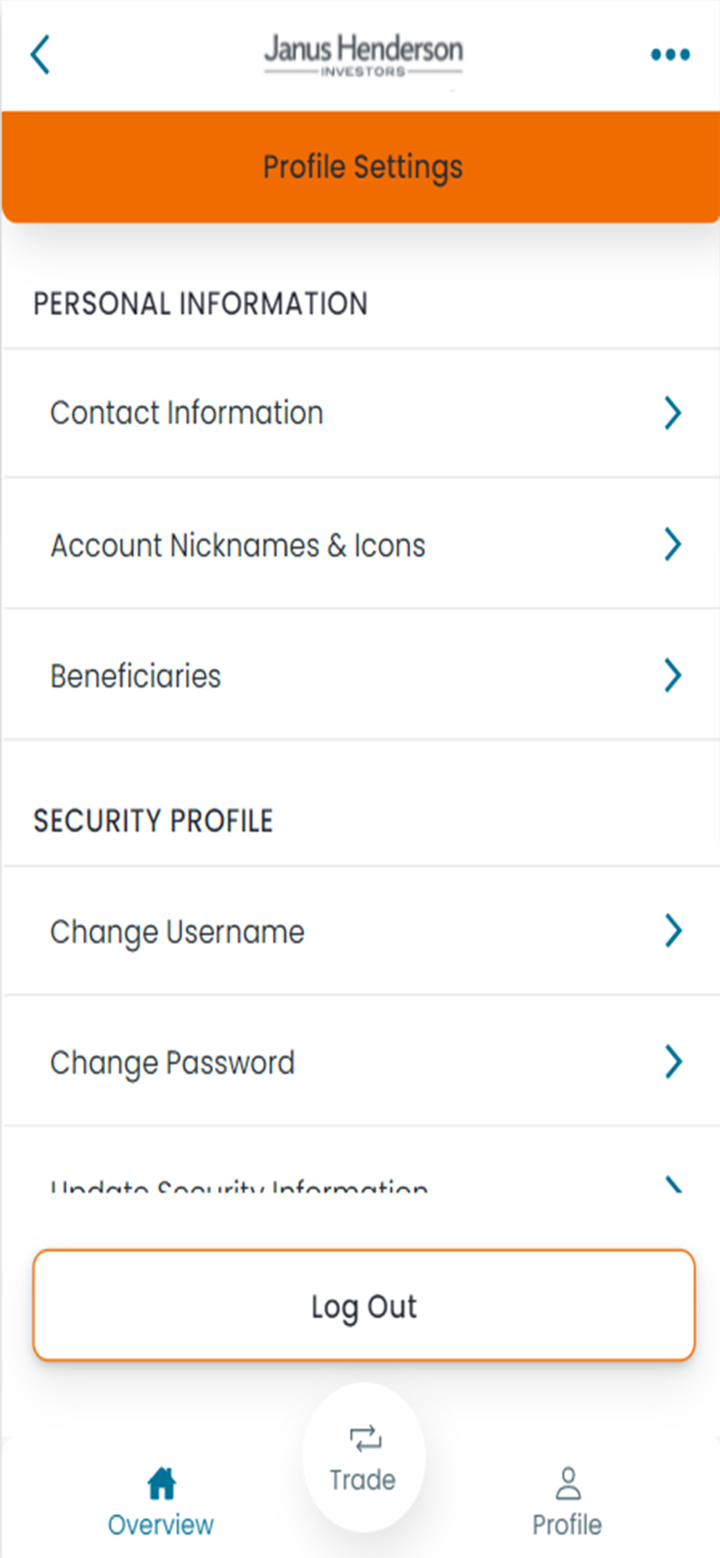The image size is (720, 1558).
Task: Open the three-dot more options menu
Action: (x=670, y=55)
